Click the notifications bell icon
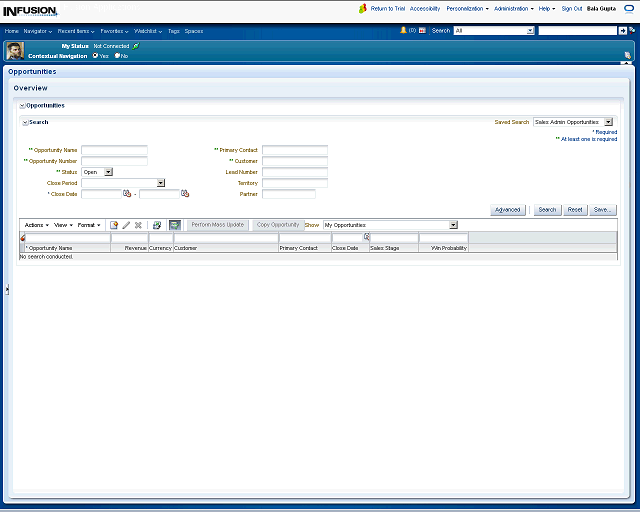The height and width of the screenshot is (512, 640). 403,31
